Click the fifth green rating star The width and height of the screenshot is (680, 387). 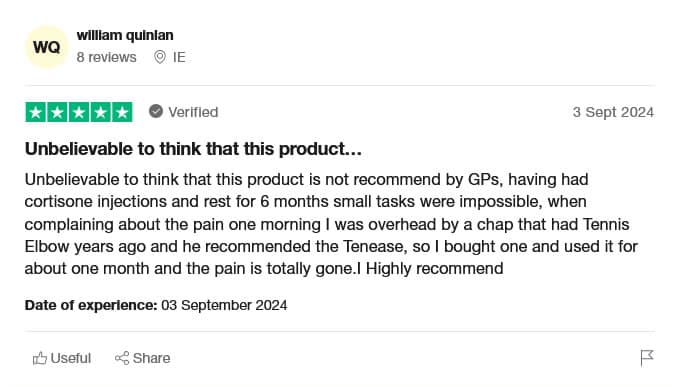click(x=122, y=112)
